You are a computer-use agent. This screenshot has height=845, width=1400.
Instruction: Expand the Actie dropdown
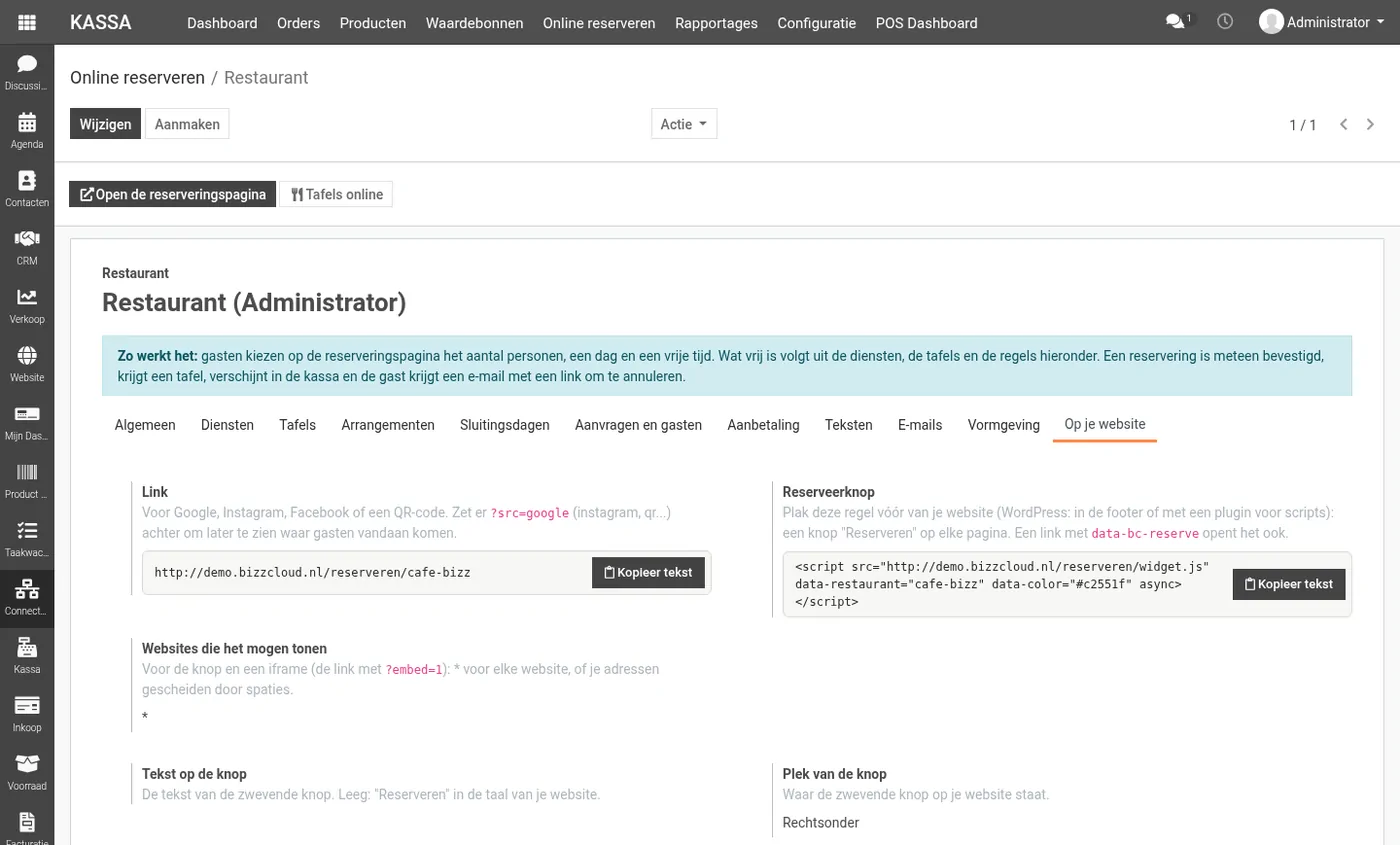pos(684,124)
